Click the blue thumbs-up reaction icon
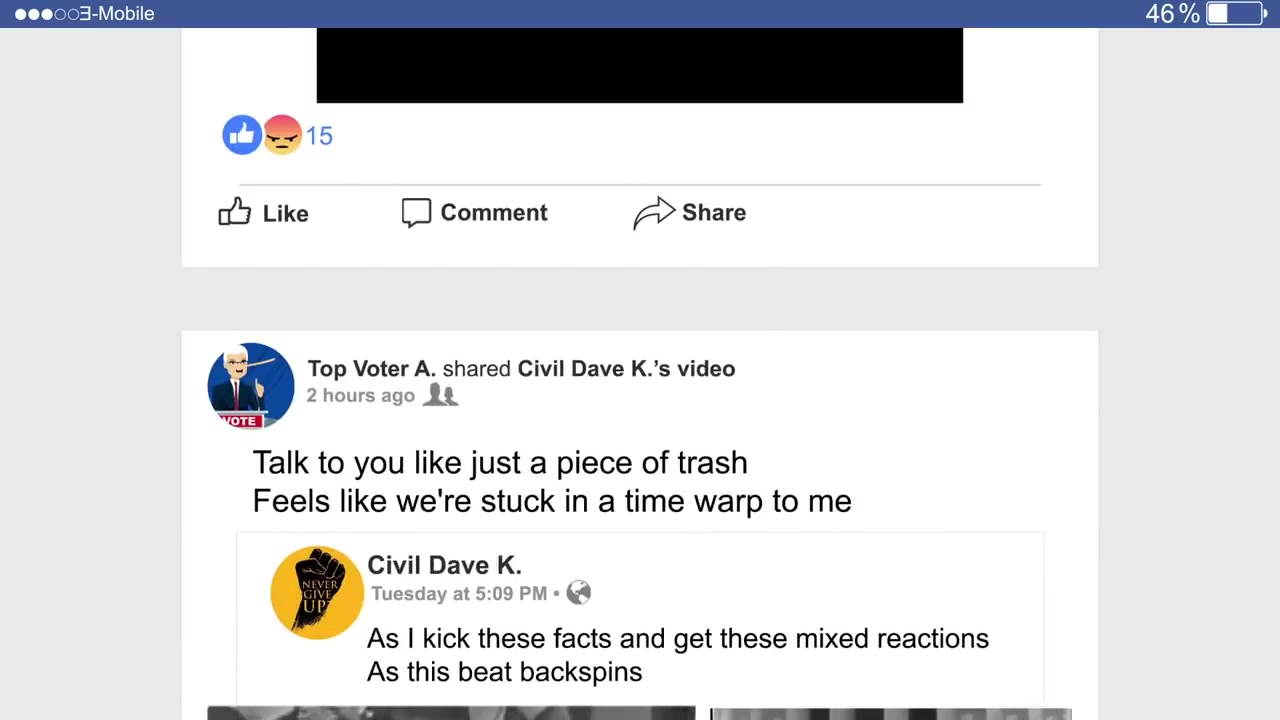1280x720 pixels. click(242, 134)
